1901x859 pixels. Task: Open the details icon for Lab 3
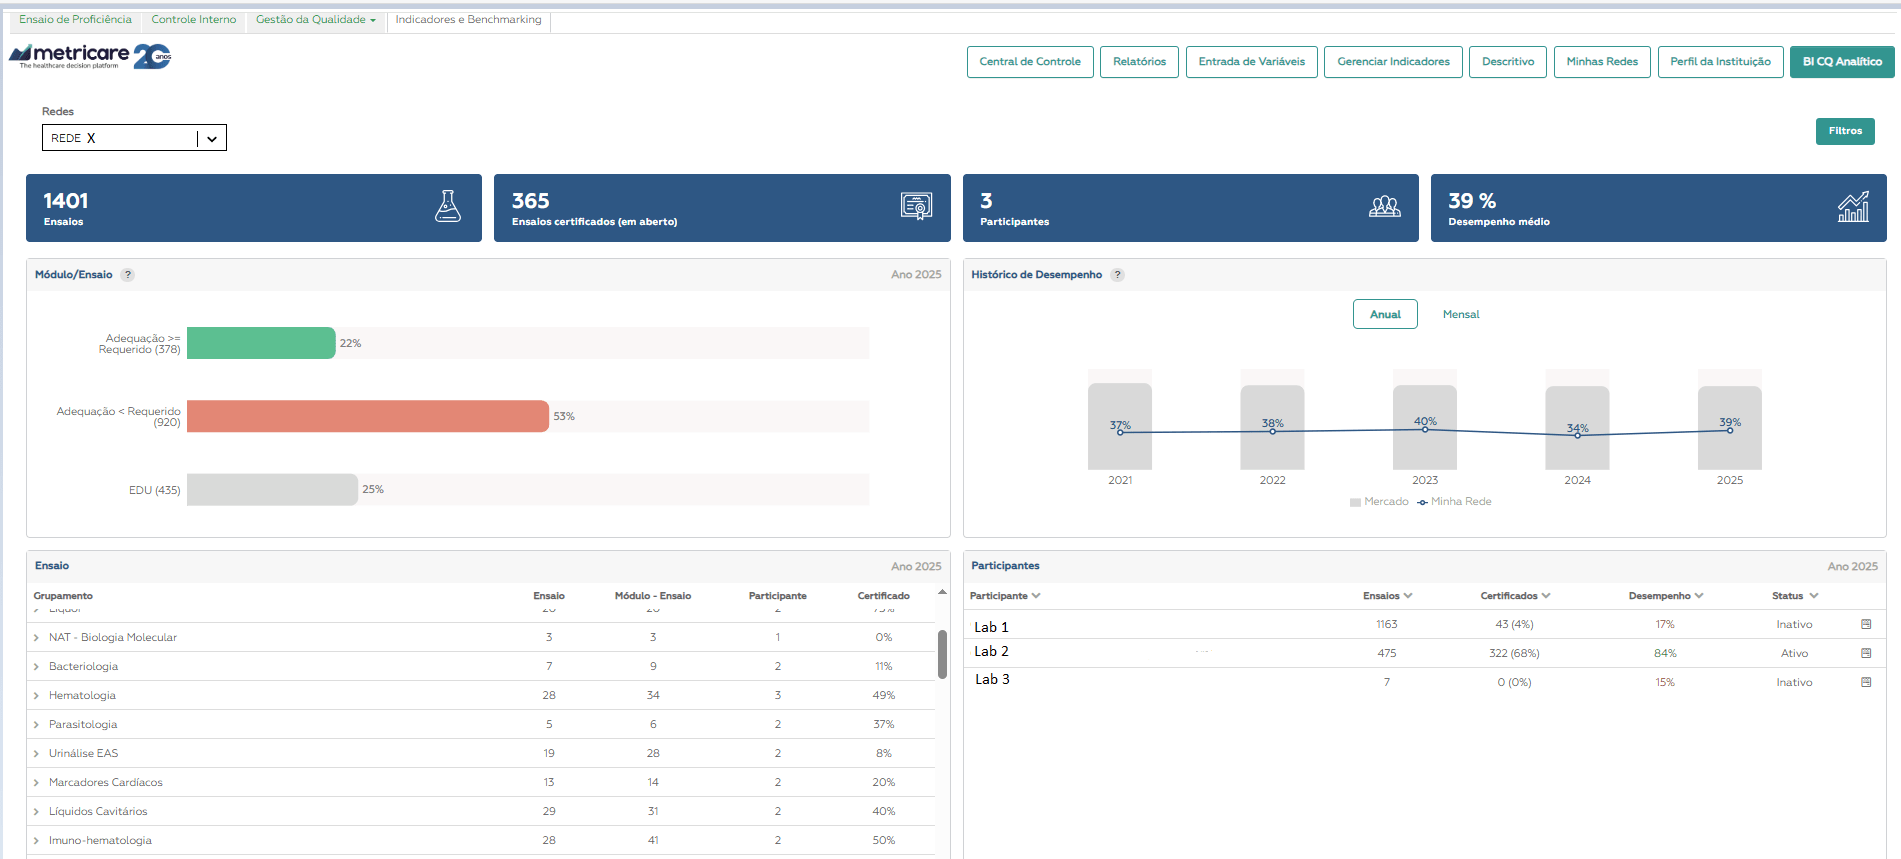point(1866,682)
